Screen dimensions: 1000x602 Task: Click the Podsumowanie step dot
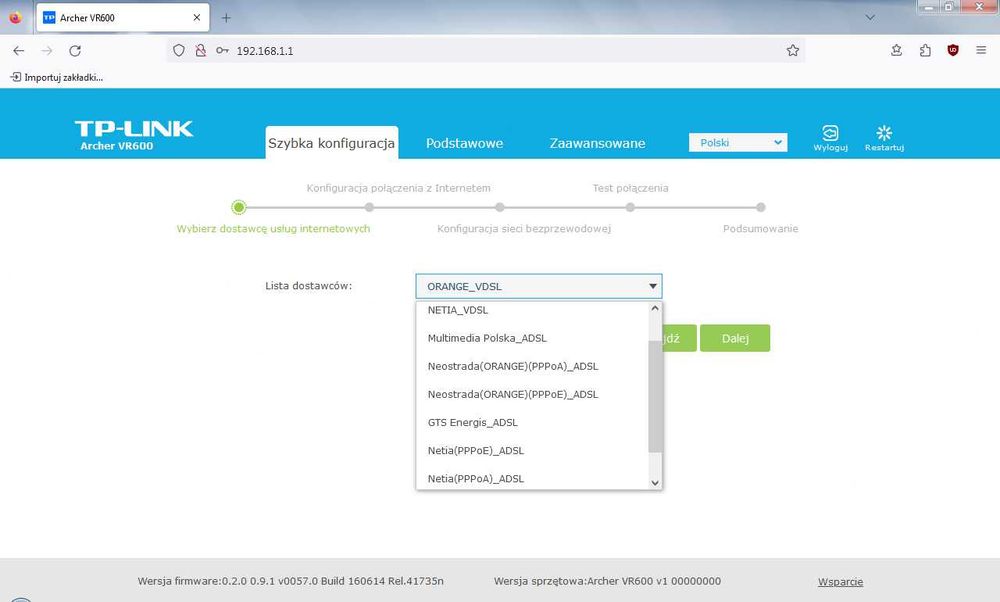pos(760,207)
